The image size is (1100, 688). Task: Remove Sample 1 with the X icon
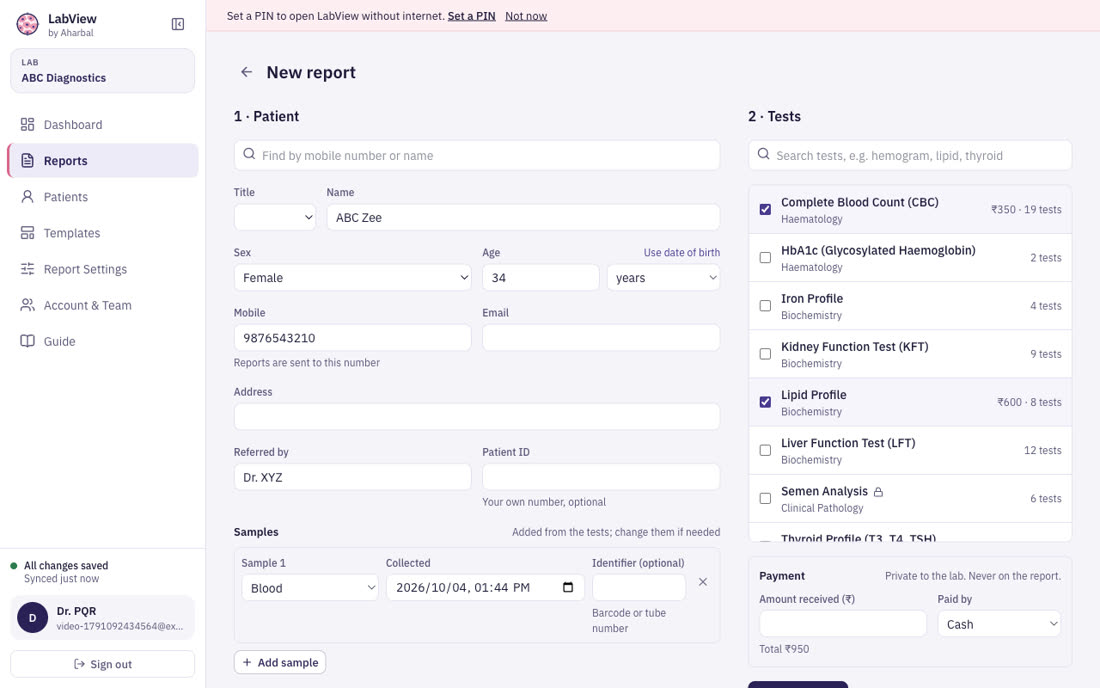[x=703, y=582]
